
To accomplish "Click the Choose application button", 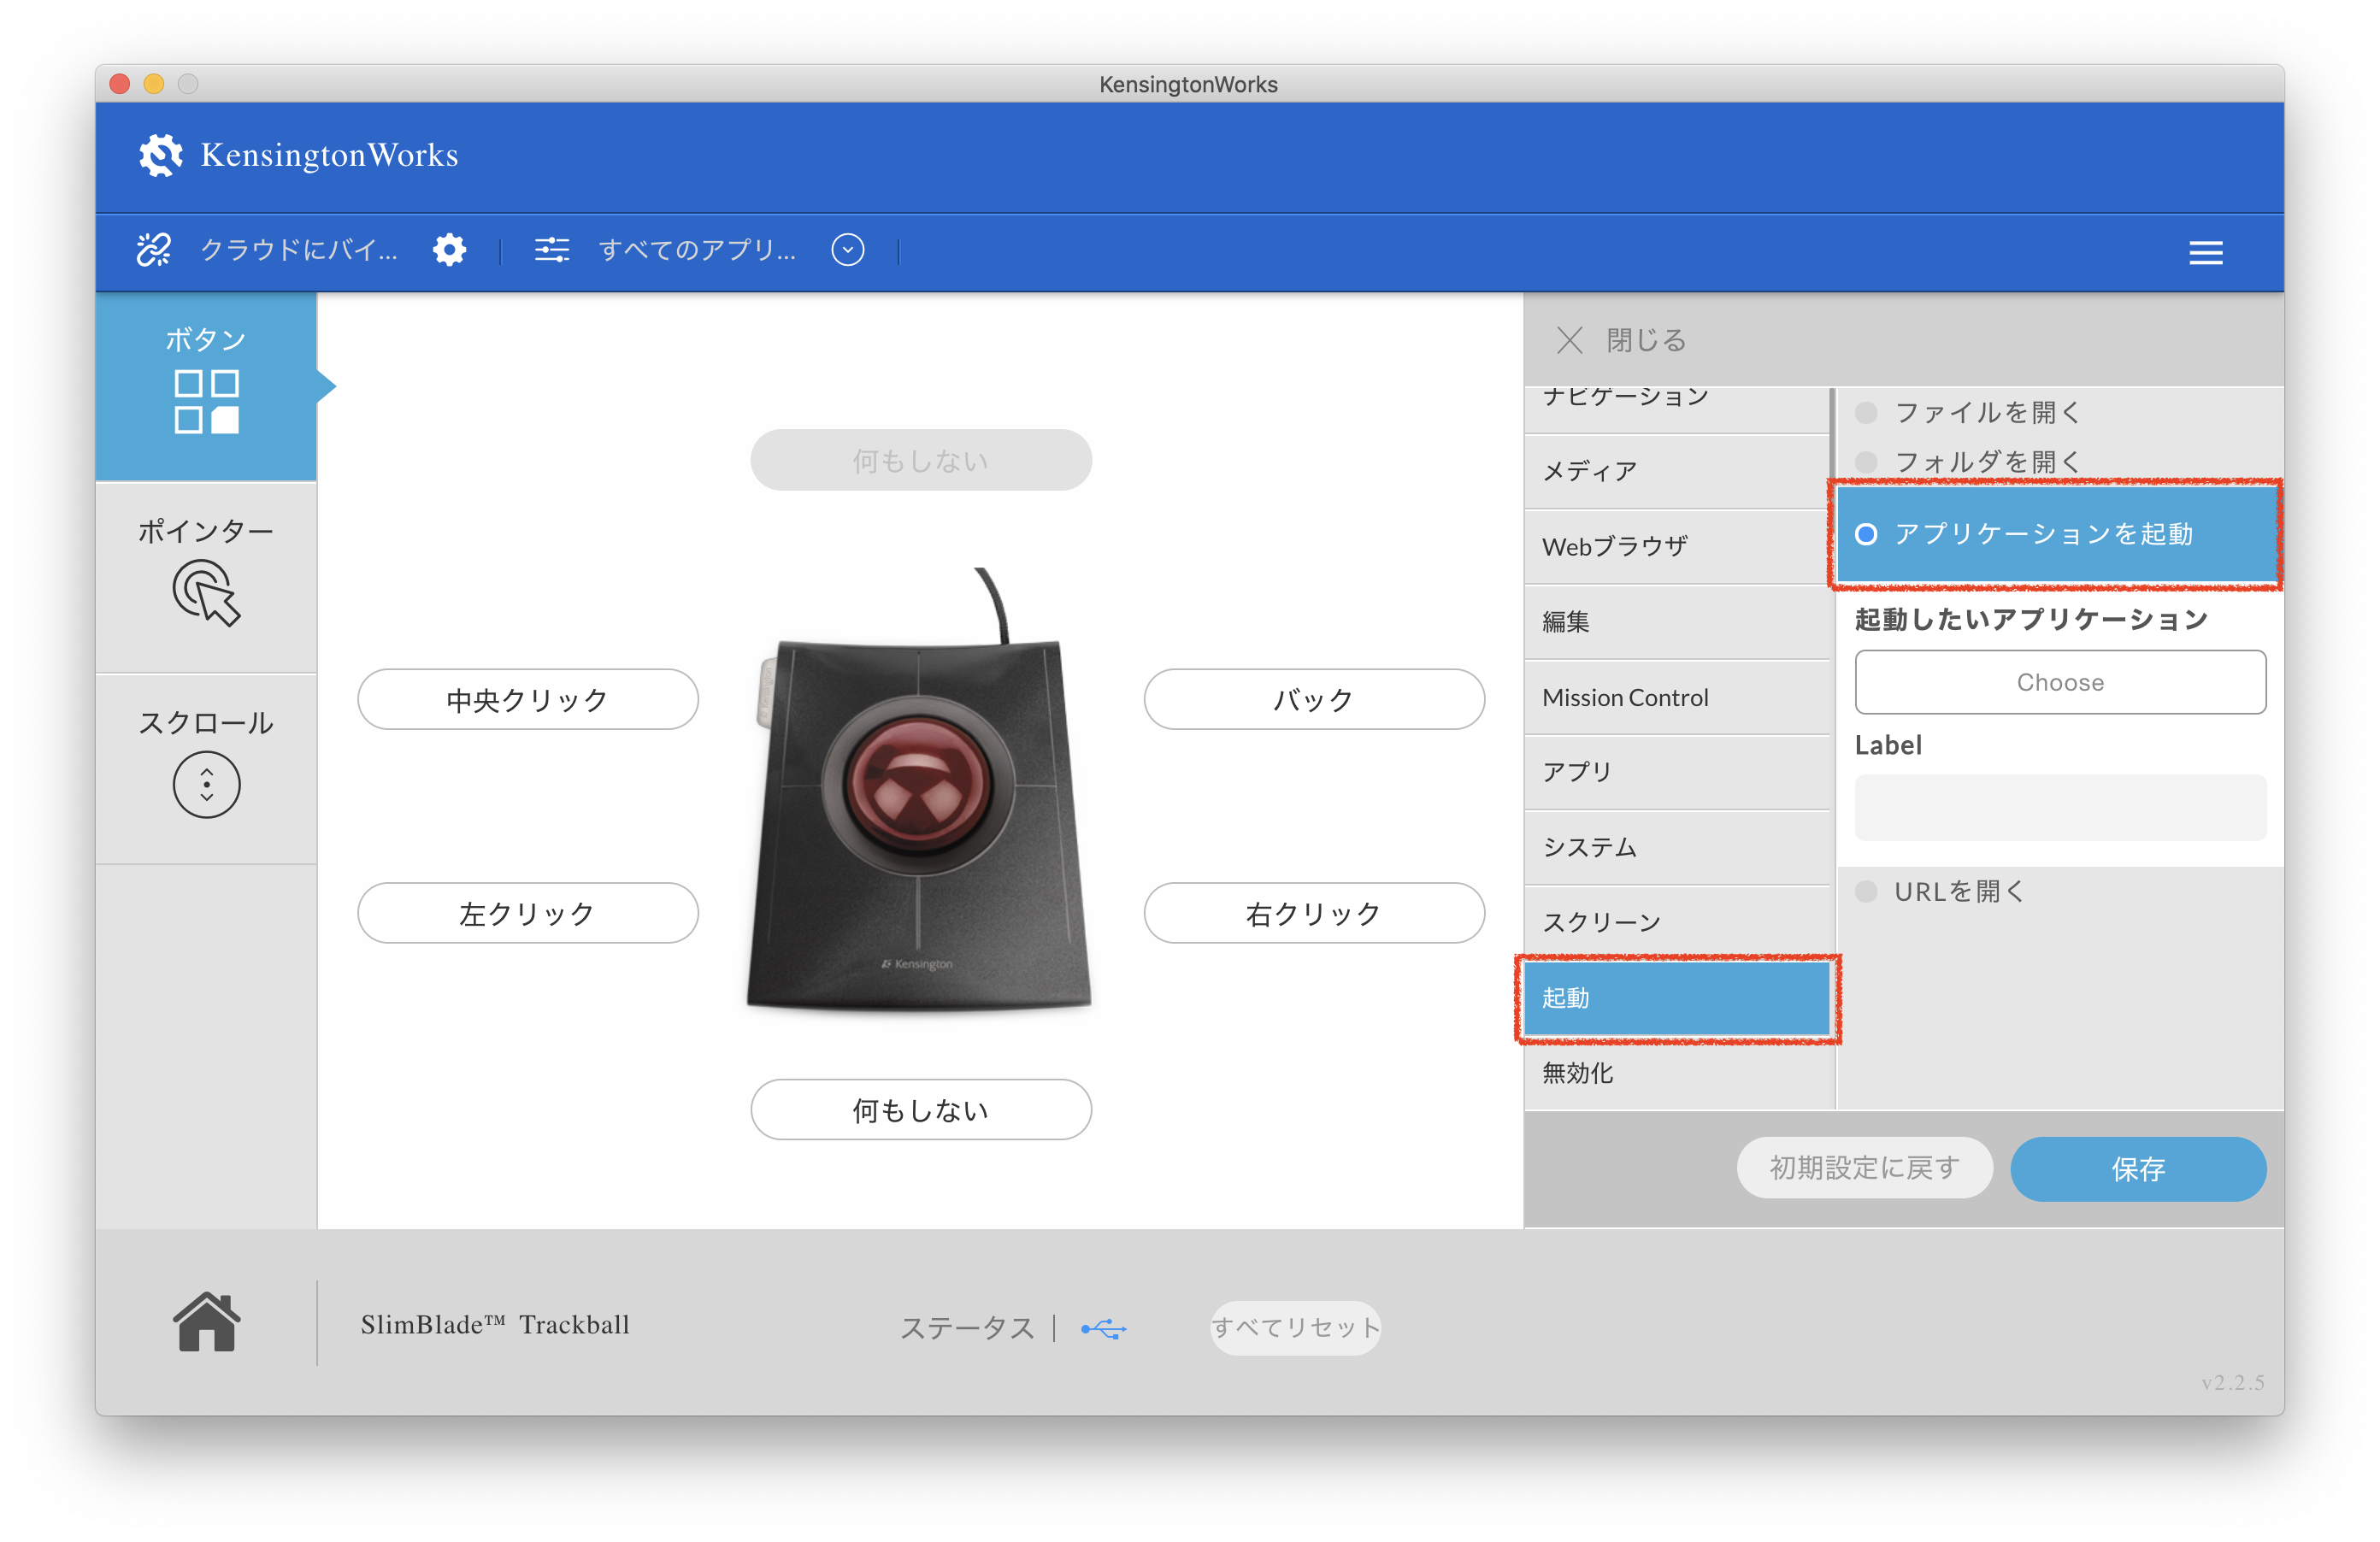I will click(x=2060, y=682).
